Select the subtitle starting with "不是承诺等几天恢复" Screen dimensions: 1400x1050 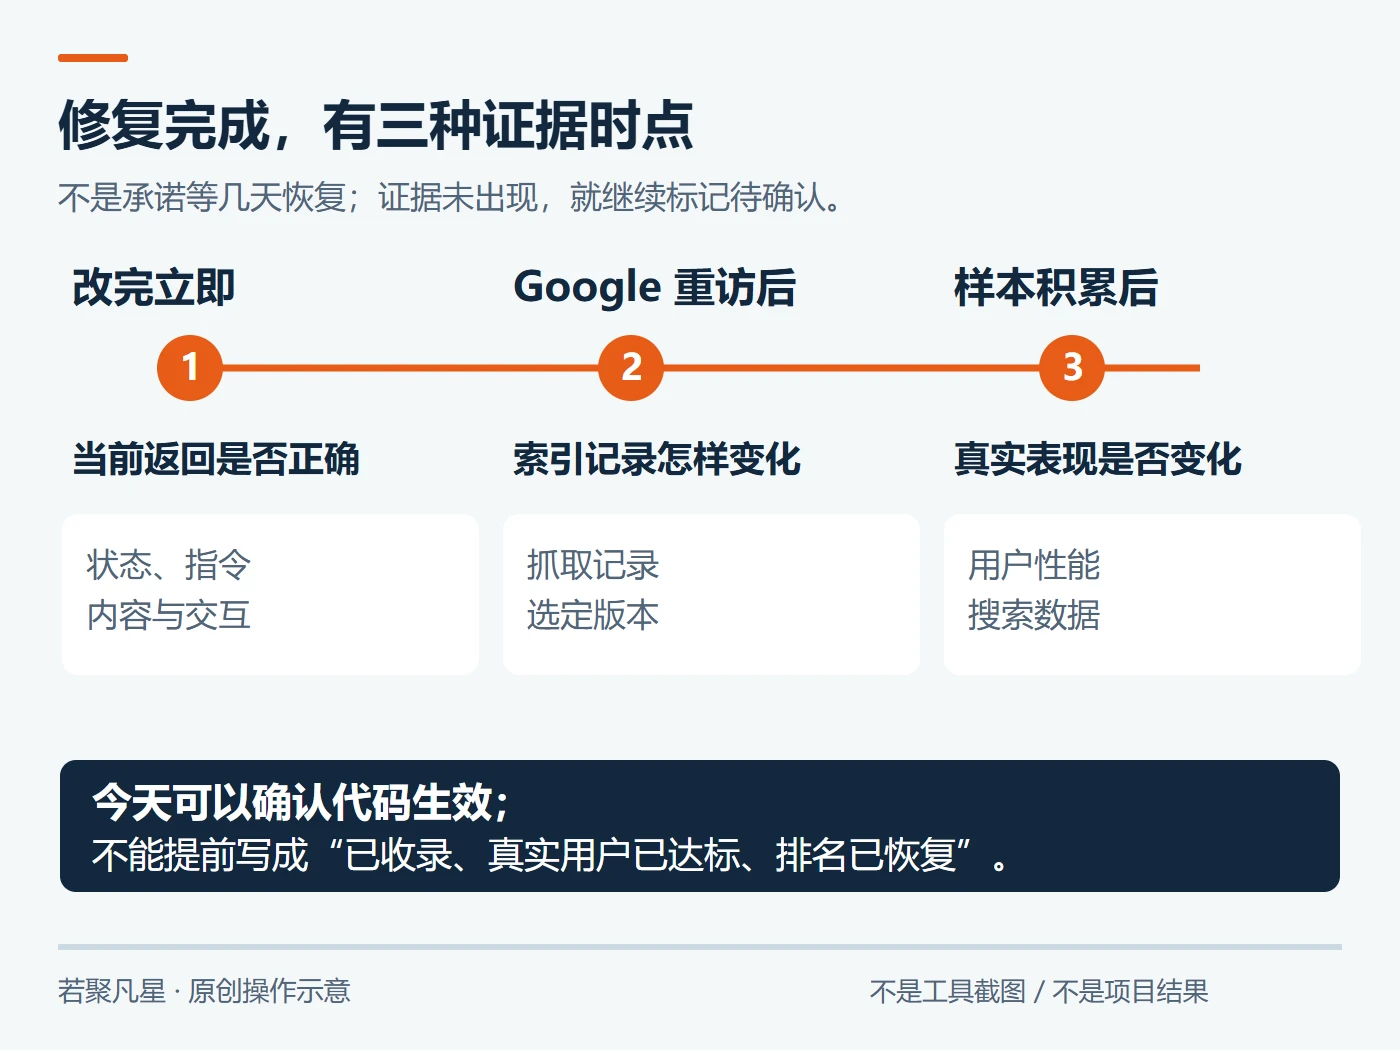pos(451,198)
